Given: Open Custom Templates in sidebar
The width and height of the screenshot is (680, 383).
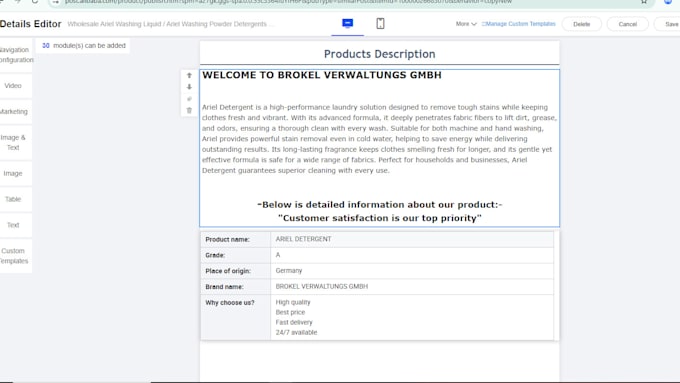Looking at the screenshot, I should coord(16,256).
